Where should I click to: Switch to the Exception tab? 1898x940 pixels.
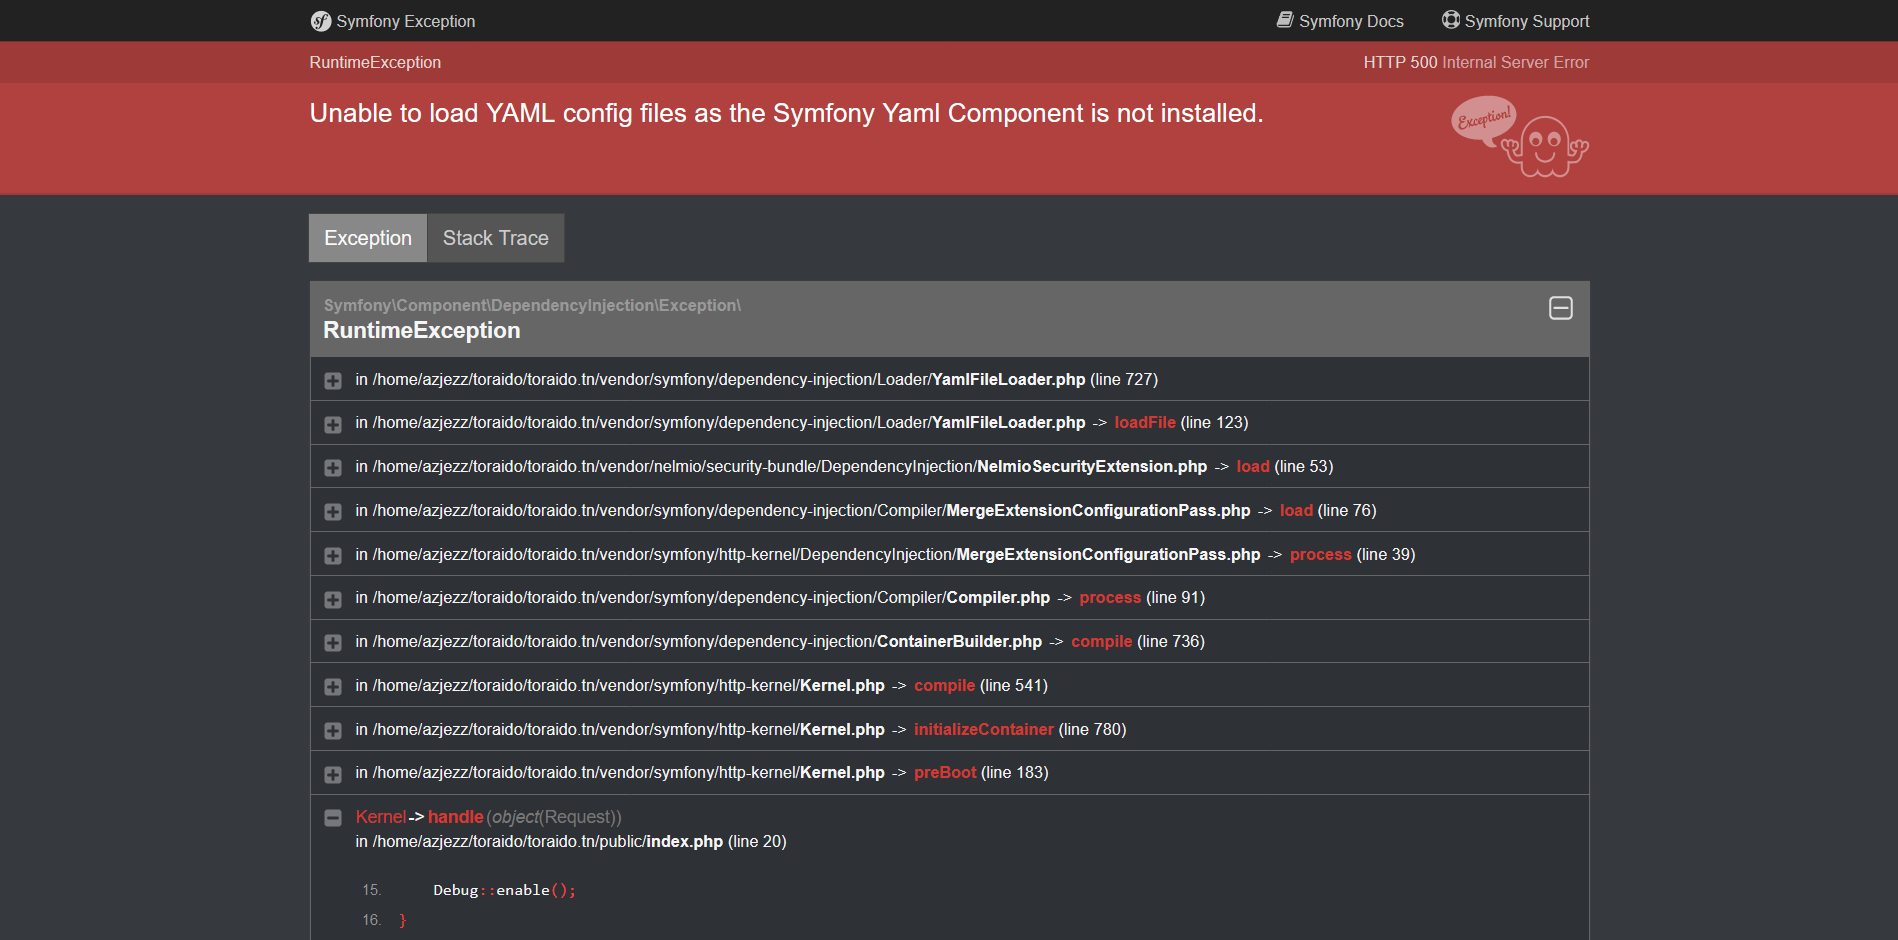(368, 238)
